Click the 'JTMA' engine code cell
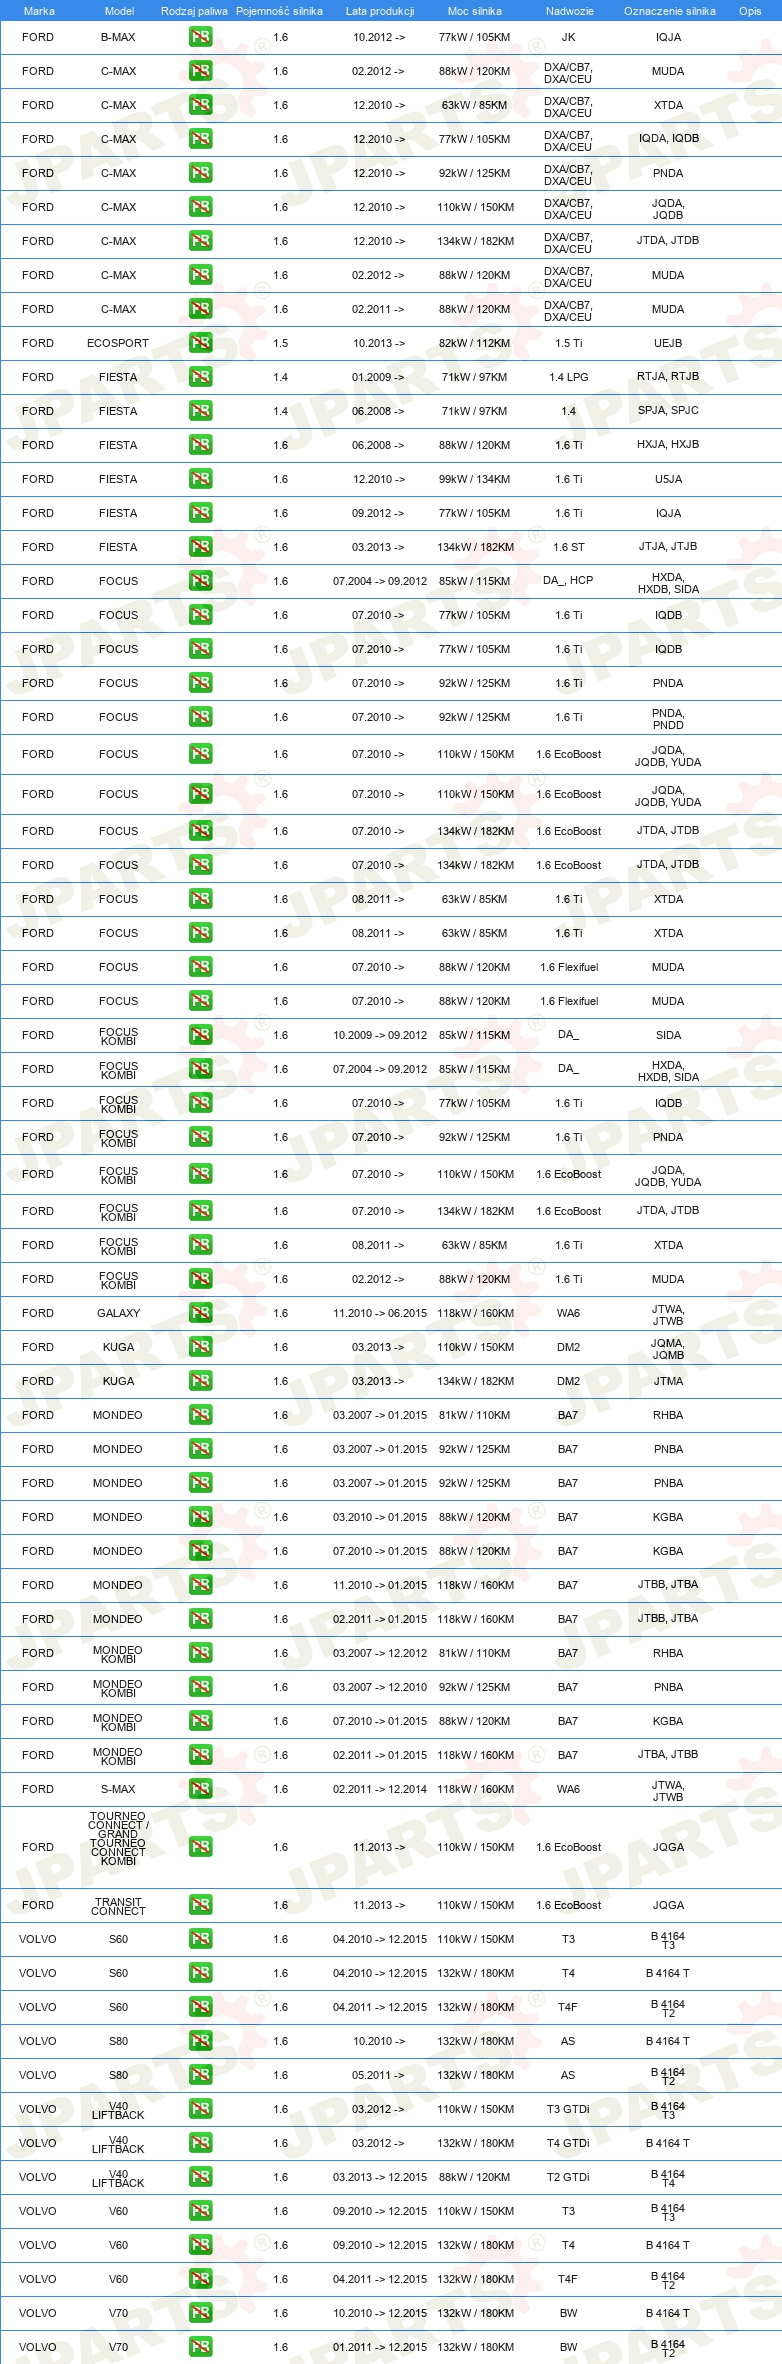The height and width of the screenshot is (2364, 782). coord(668,1381)
